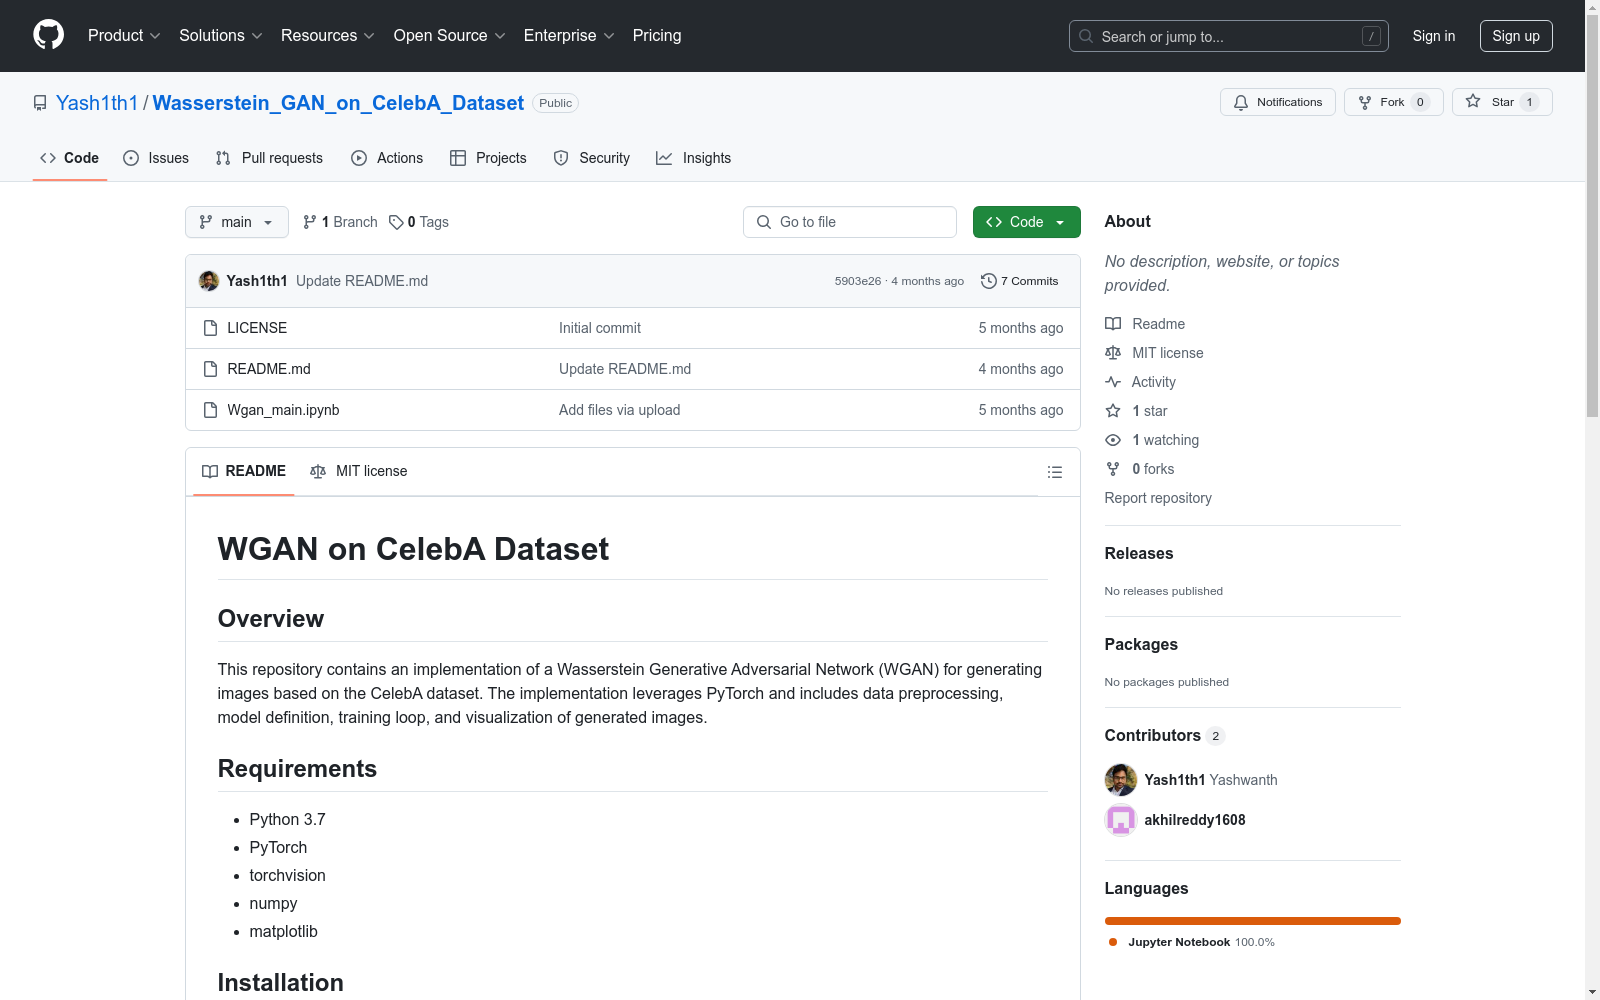Open the main branch selector dropdown
The image size is (1600, 1000).
coord(237,222)
